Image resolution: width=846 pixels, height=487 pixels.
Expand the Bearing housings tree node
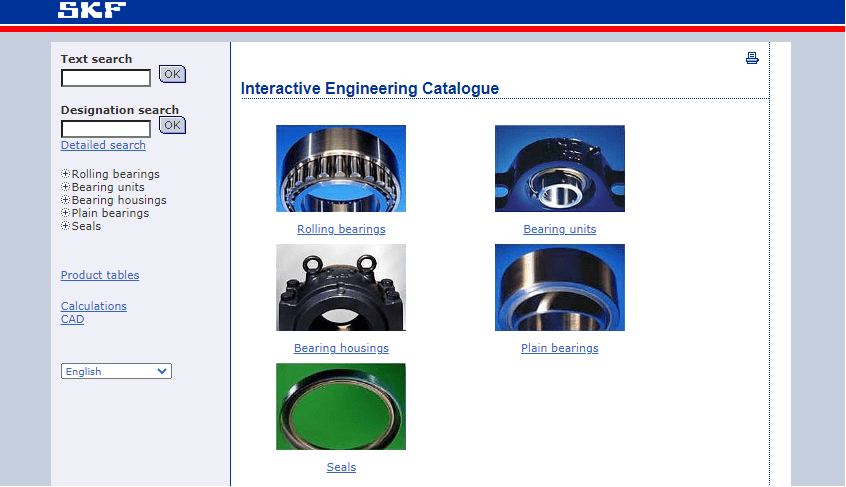pos(66,200)
